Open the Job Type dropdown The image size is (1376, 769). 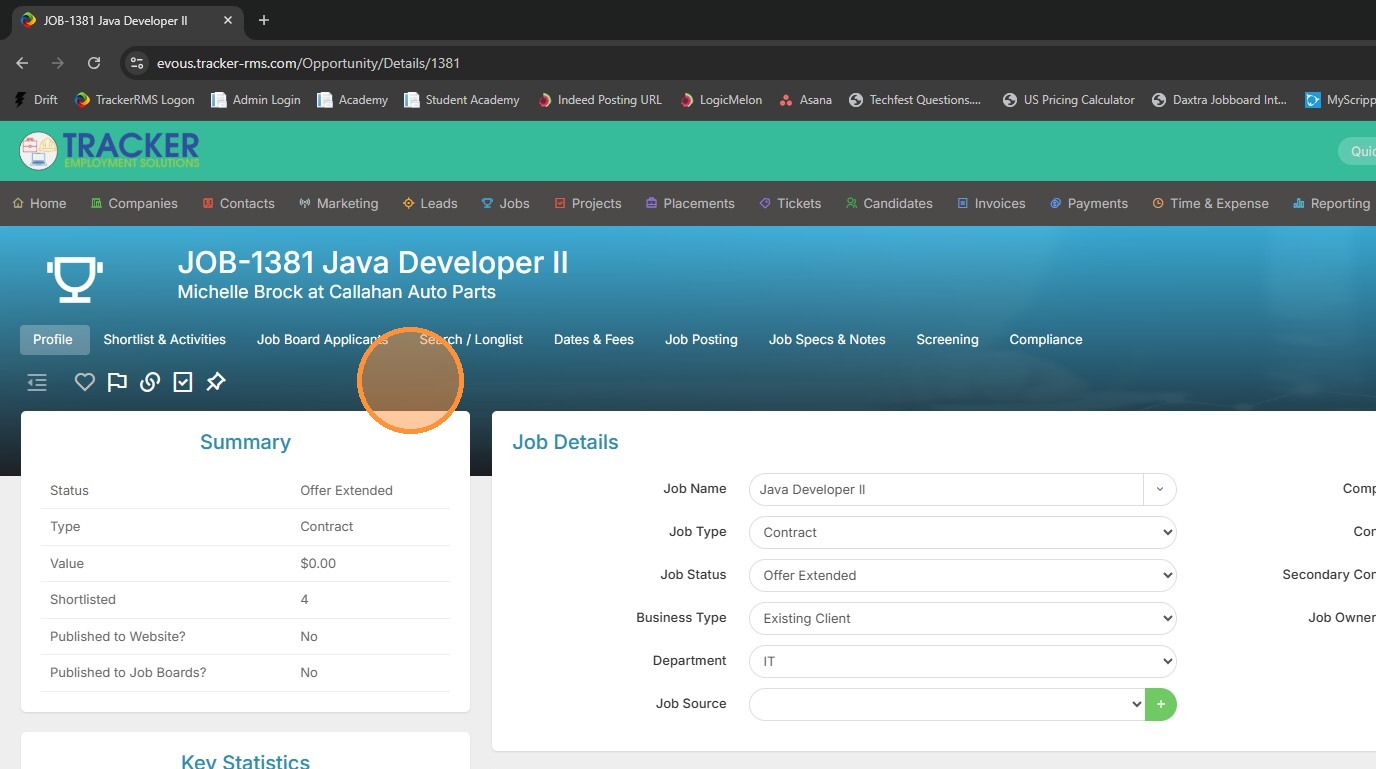(962, 533)
